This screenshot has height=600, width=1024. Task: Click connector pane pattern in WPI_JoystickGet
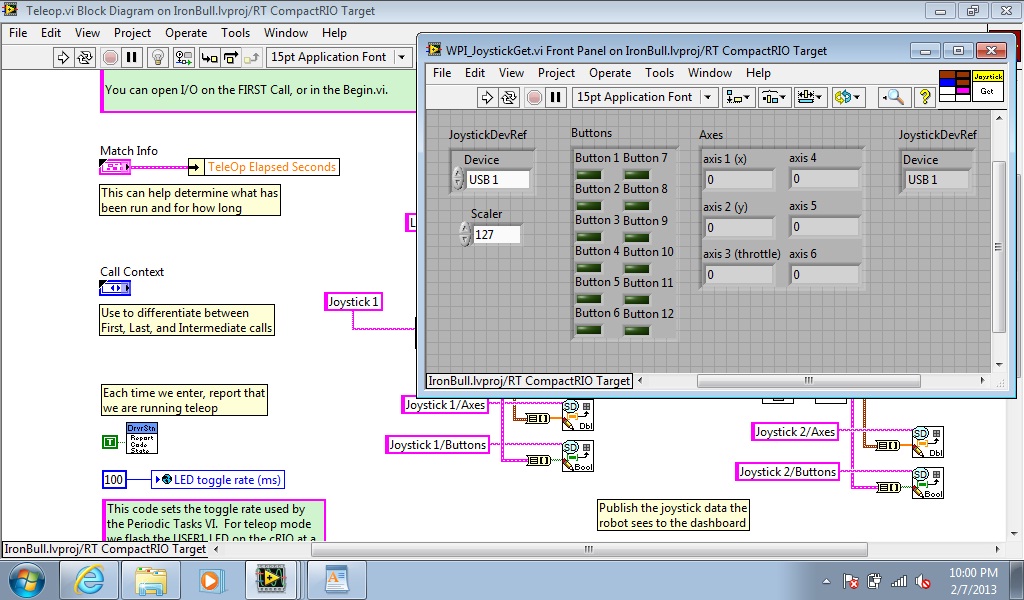(955, 86)
